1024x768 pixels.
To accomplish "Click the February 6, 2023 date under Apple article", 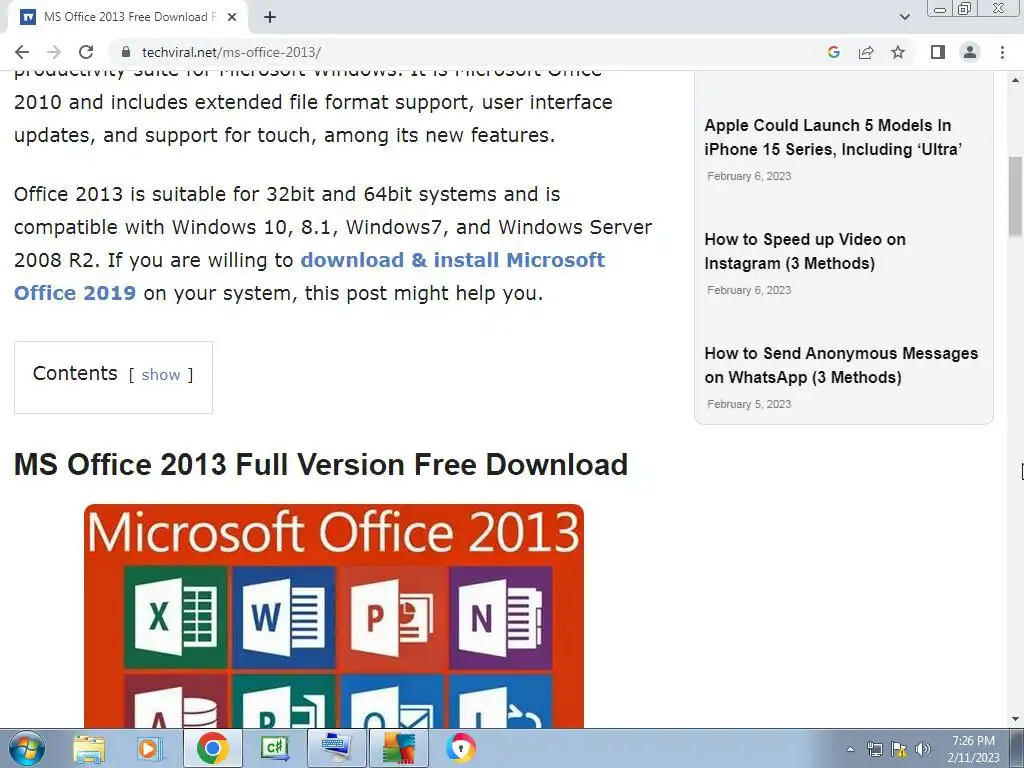I will tap(749, 176).
